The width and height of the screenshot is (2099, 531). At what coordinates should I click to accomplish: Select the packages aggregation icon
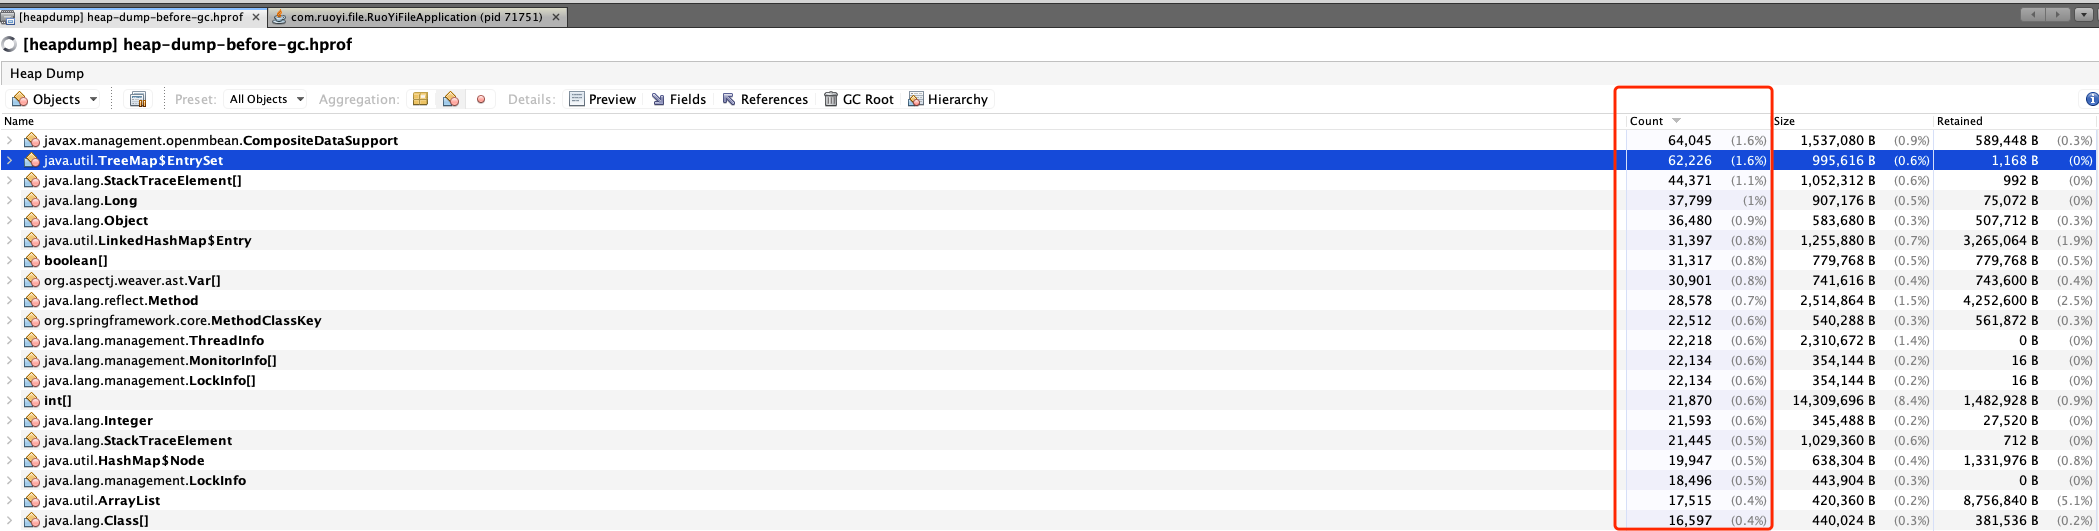pyautogui.click(x=421, y=99)
